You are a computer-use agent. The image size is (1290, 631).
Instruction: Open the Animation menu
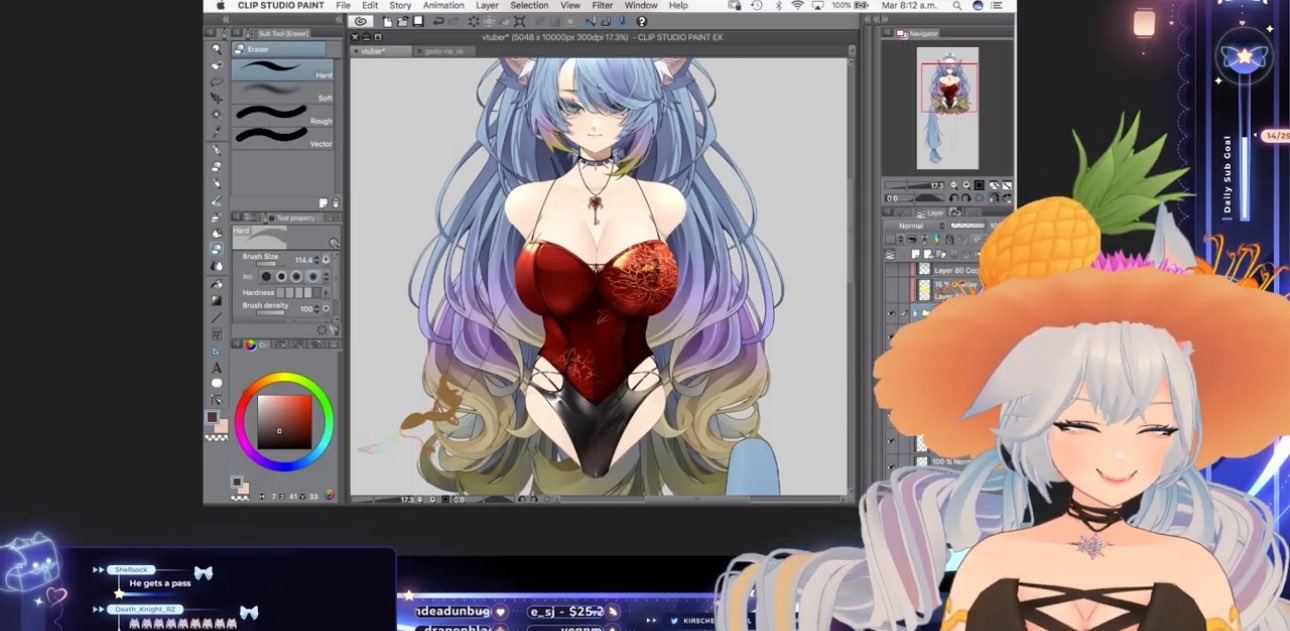[444, 6]
